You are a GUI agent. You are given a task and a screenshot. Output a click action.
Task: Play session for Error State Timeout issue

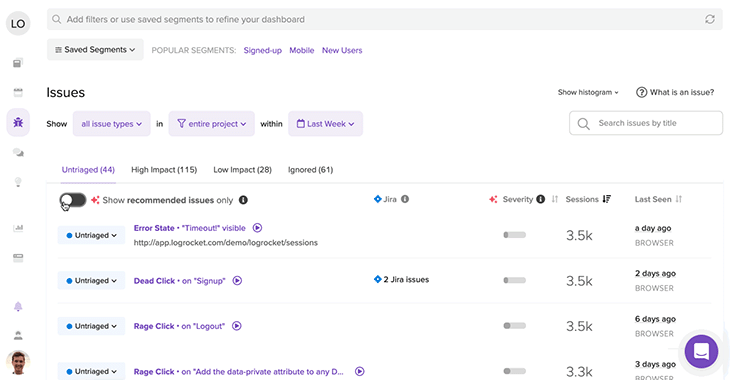pyautogui.click(x=257, y=228)
